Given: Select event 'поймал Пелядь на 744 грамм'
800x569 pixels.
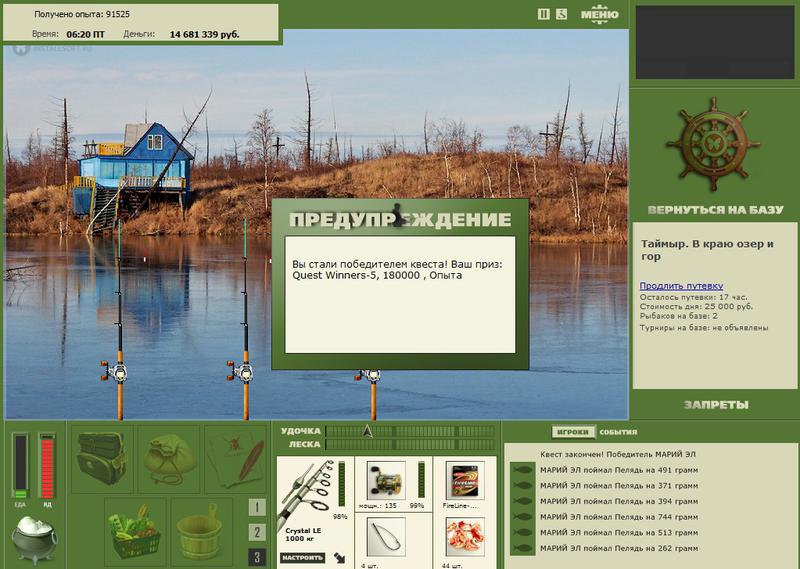Looking at the screenshot, I should click(619, 517).
